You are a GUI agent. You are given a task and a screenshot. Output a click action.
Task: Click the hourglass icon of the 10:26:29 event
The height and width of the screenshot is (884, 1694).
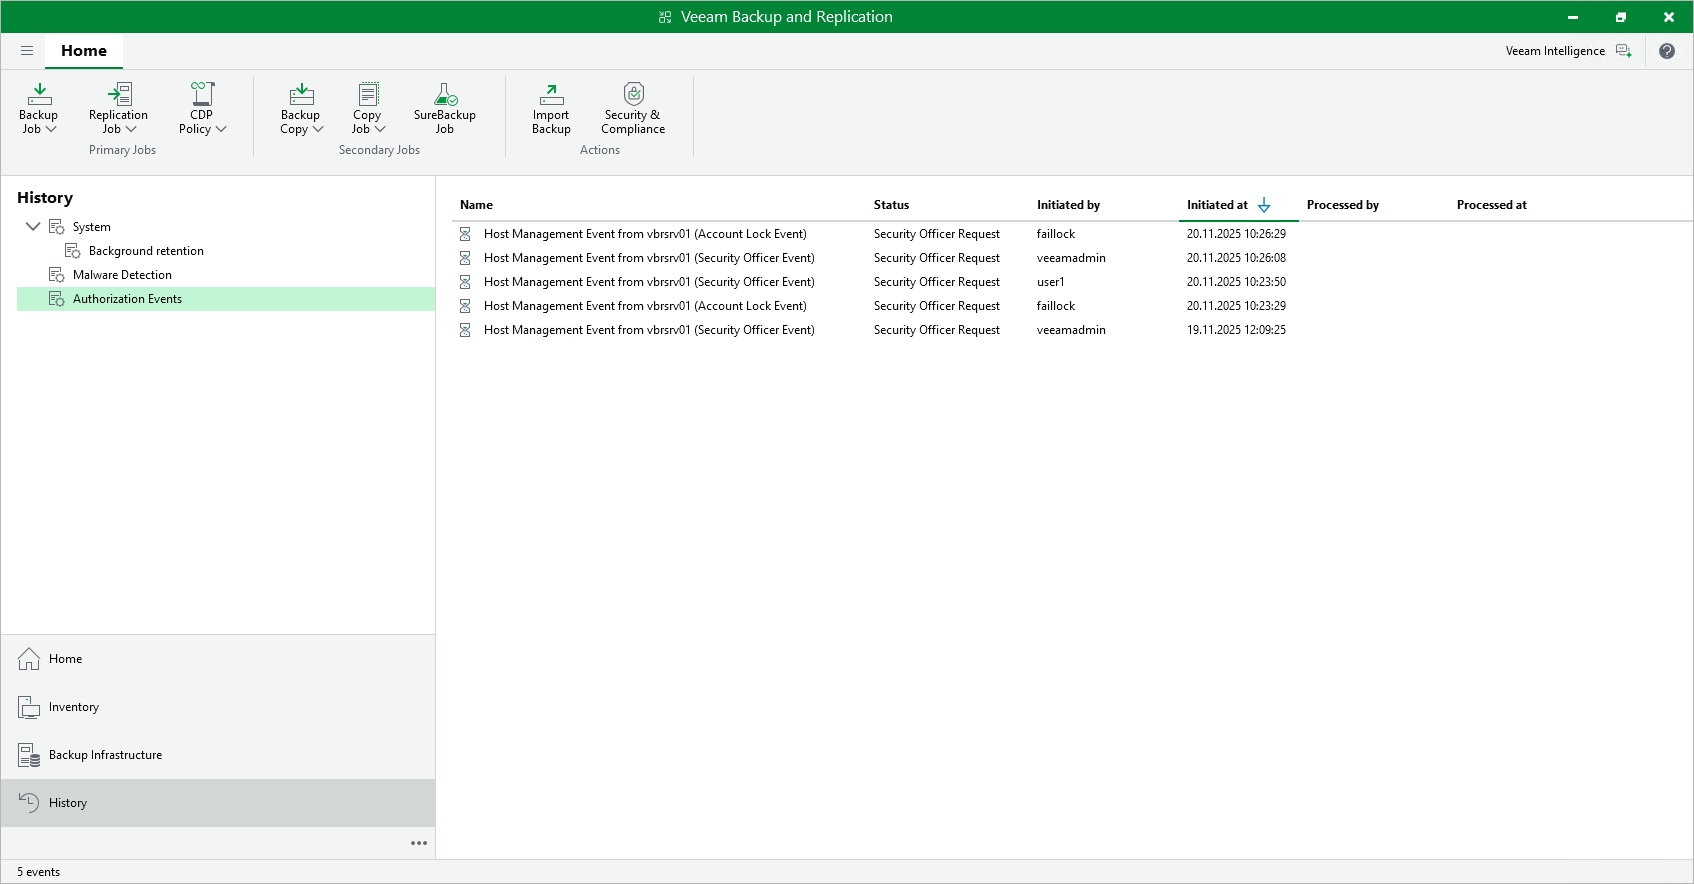point(465,234)
